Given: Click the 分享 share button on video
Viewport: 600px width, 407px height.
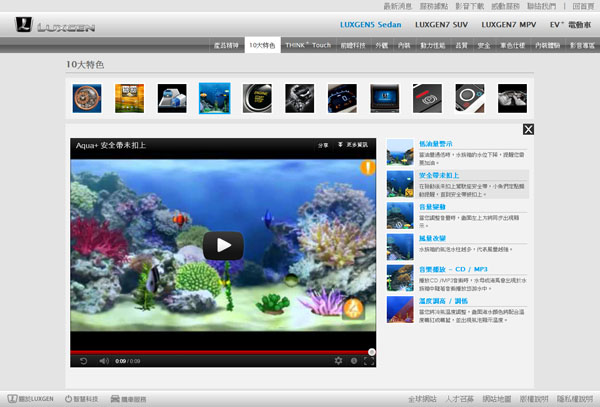Looking at the screenshot, I should click(323, 145).
